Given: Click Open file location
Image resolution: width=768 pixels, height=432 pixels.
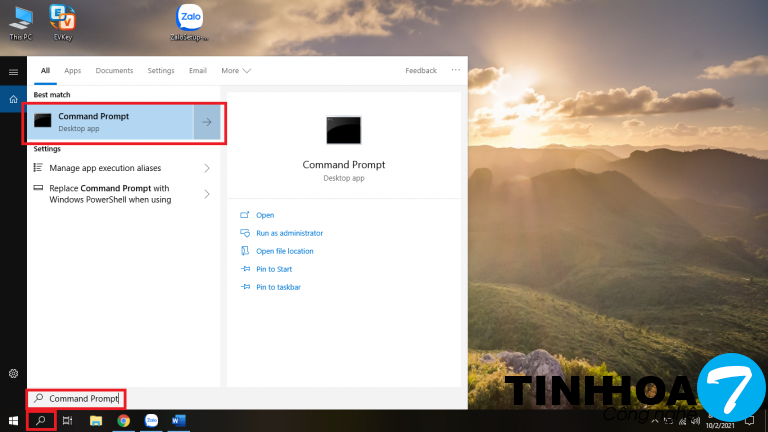Looking at the screenshot, I should [x=284, y=251].
